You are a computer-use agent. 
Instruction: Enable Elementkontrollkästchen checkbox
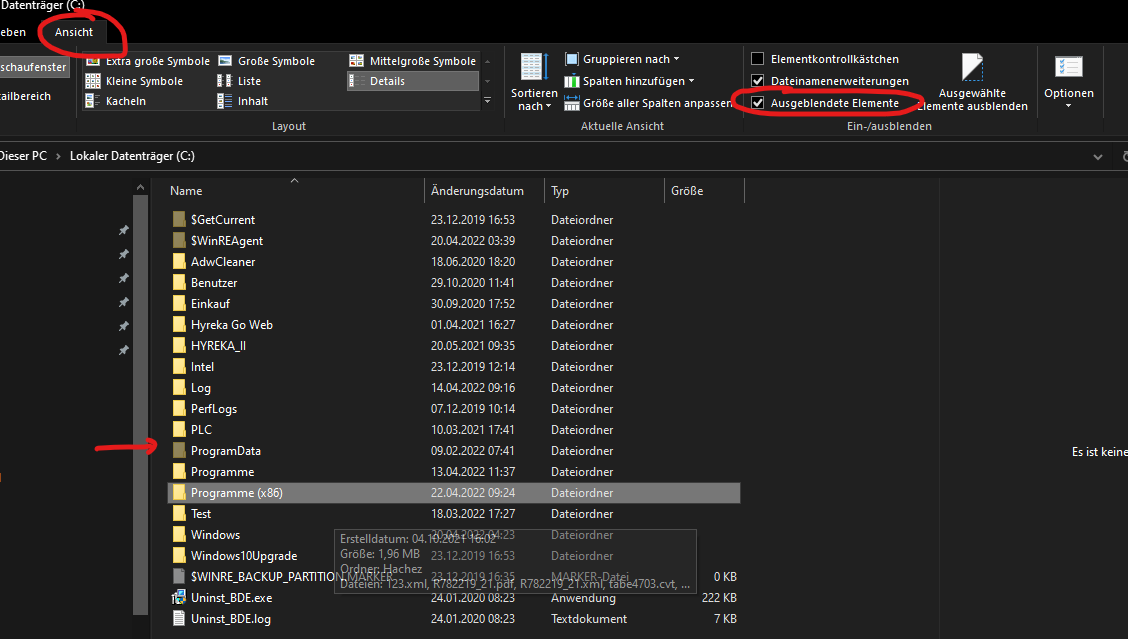point(758,60)
